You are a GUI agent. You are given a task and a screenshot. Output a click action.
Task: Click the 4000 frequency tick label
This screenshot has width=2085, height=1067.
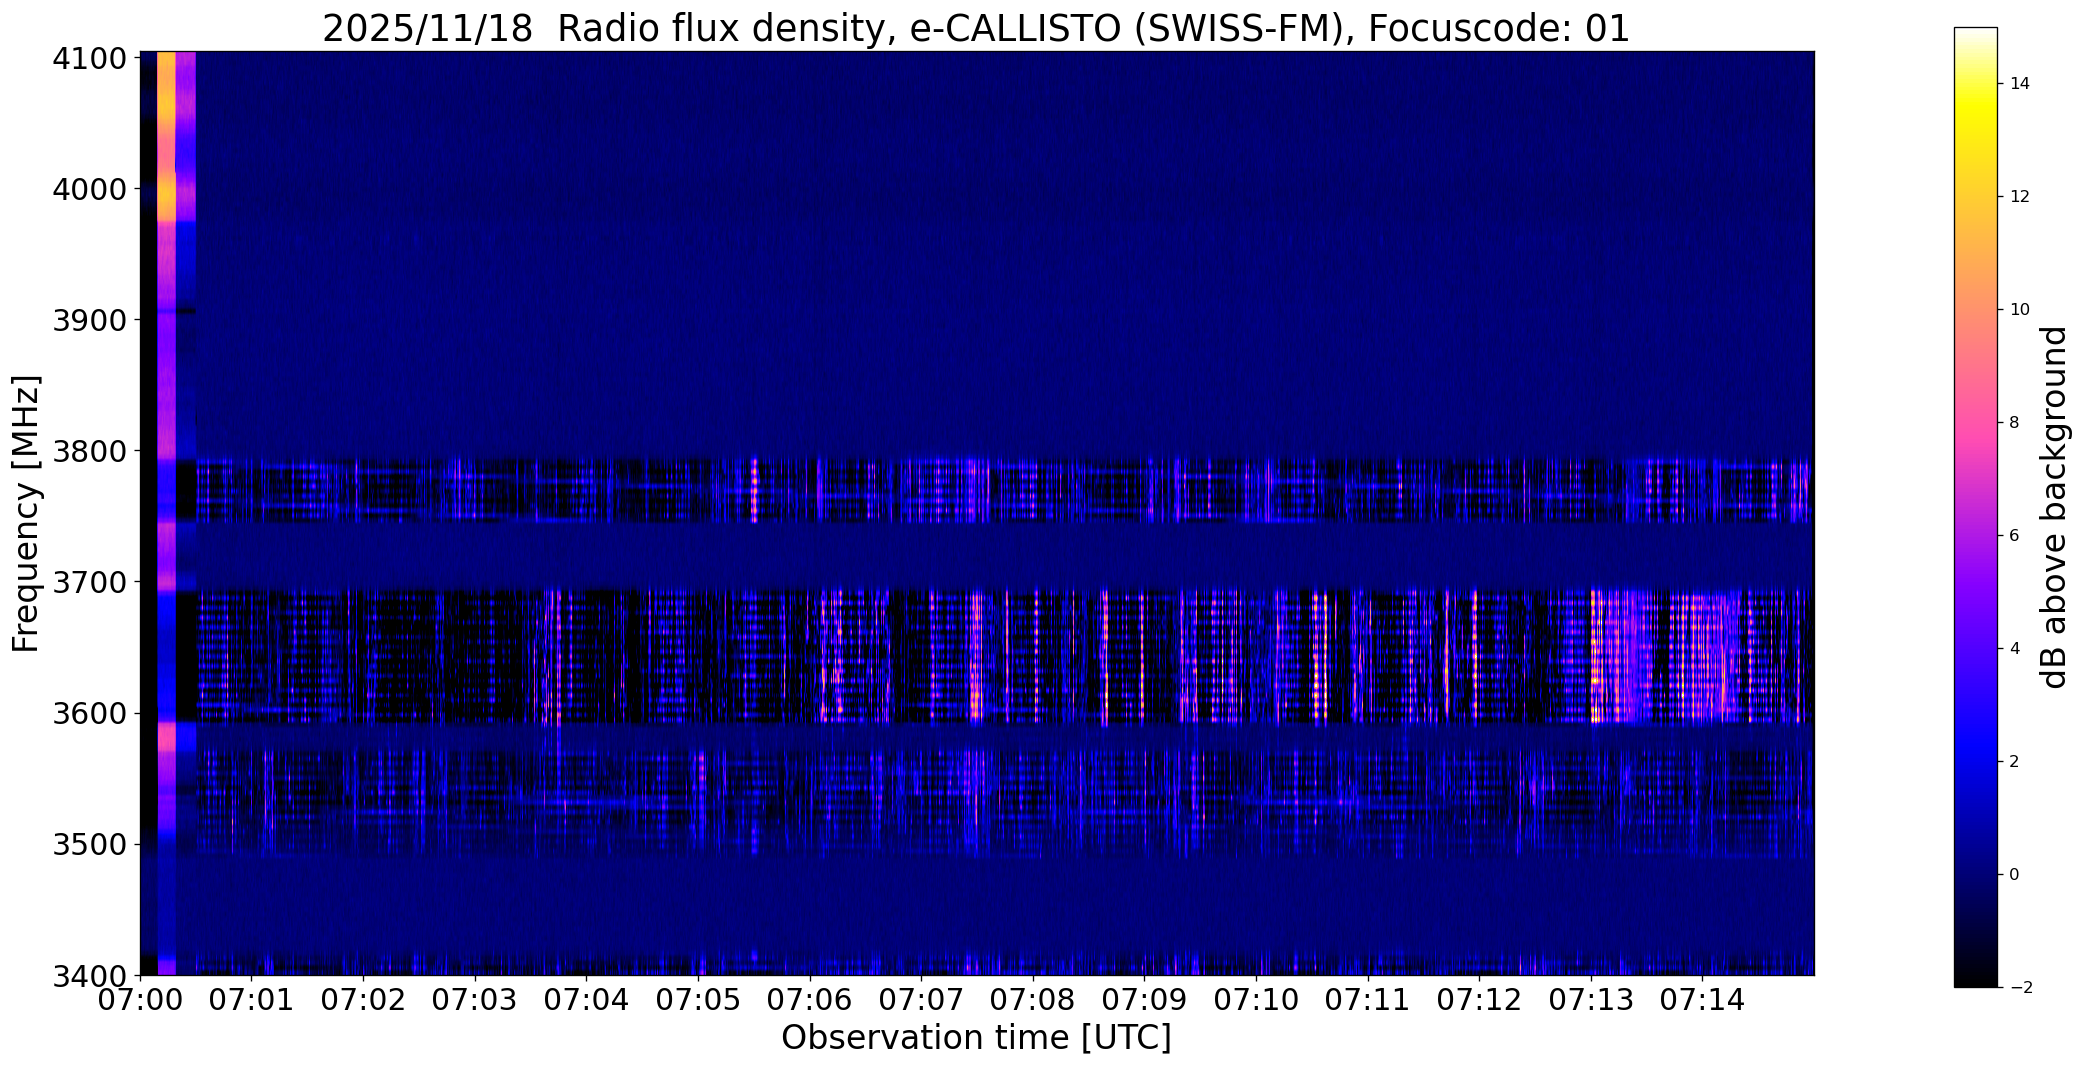coord(89,189)
